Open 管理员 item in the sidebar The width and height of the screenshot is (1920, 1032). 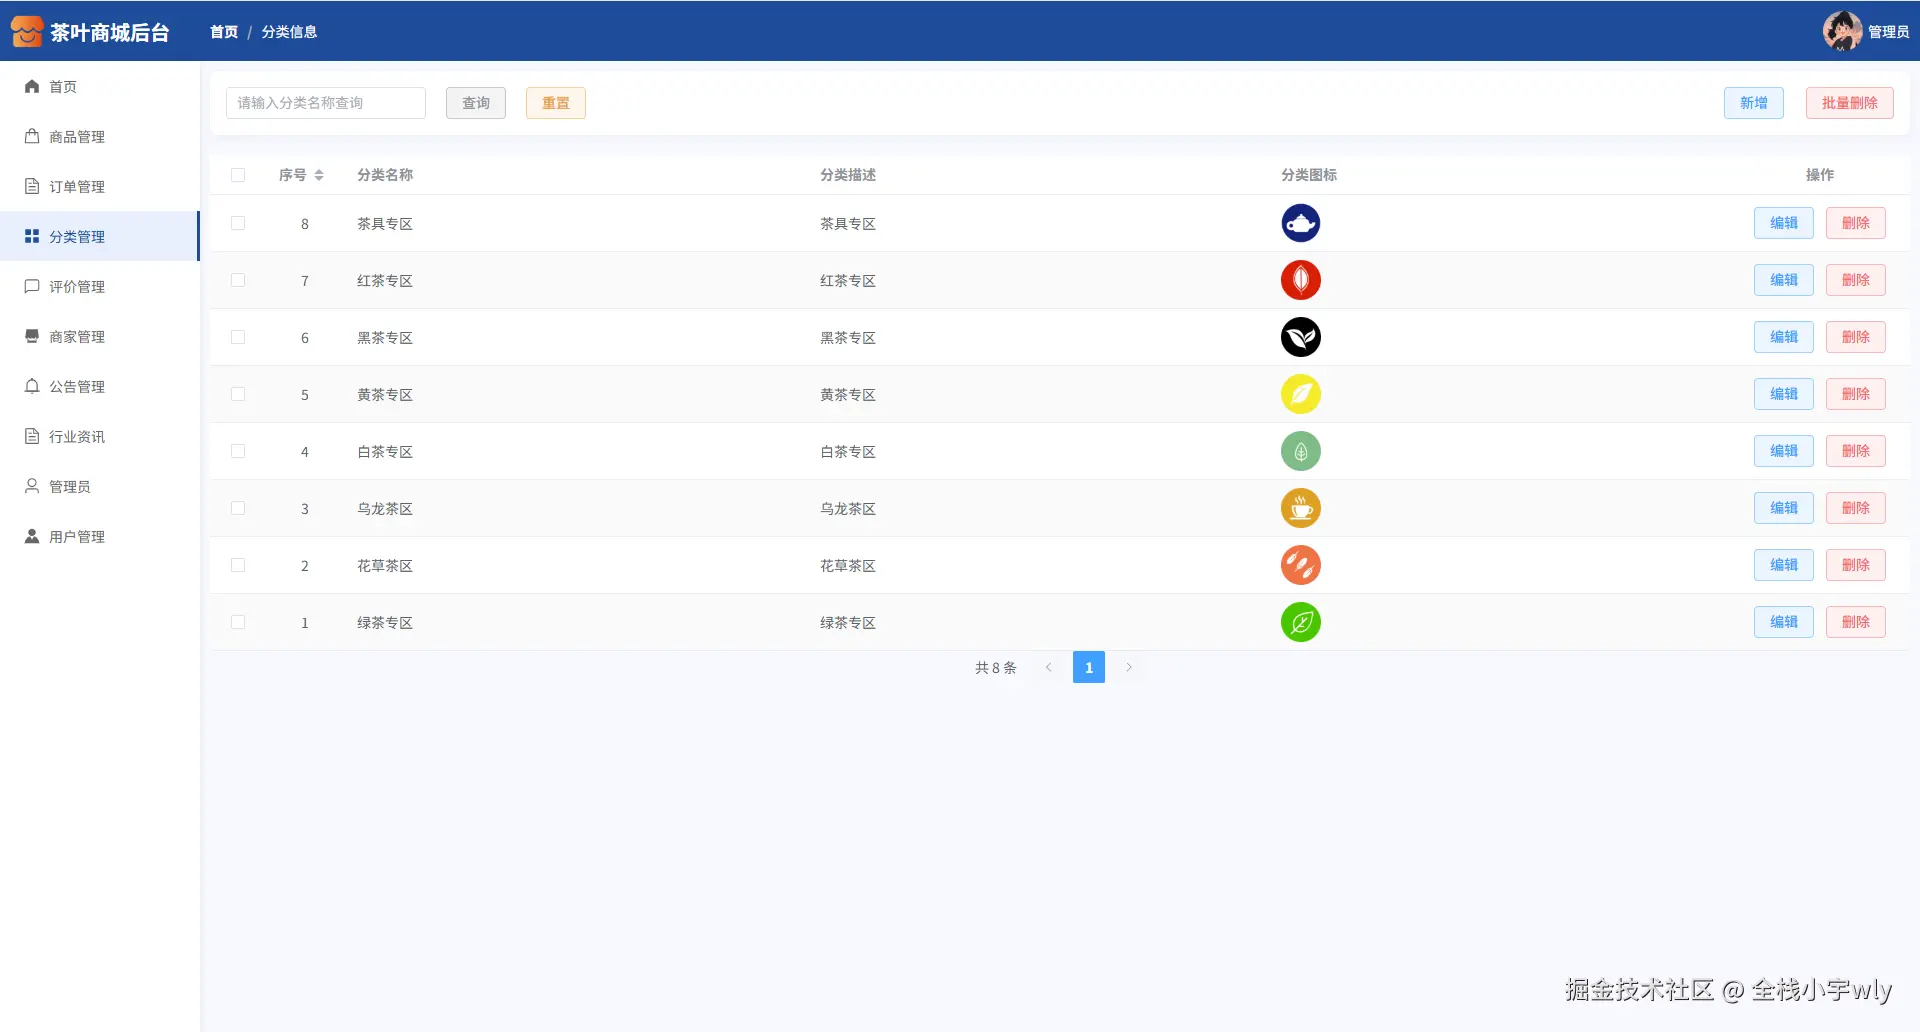tap(100, 487)
